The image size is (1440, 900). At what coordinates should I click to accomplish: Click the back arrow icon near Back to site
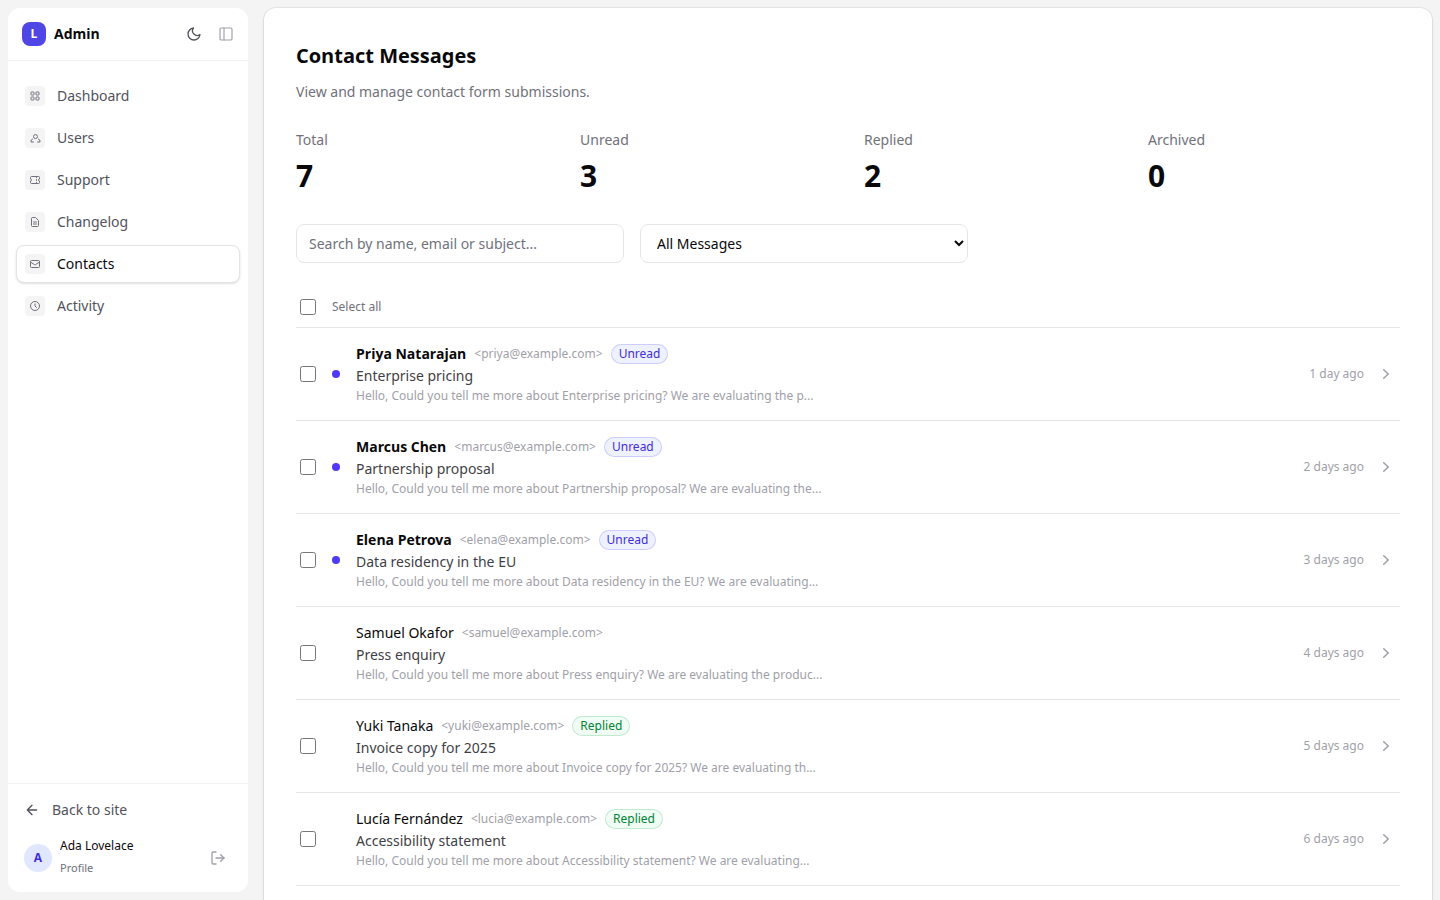(32, 810)
